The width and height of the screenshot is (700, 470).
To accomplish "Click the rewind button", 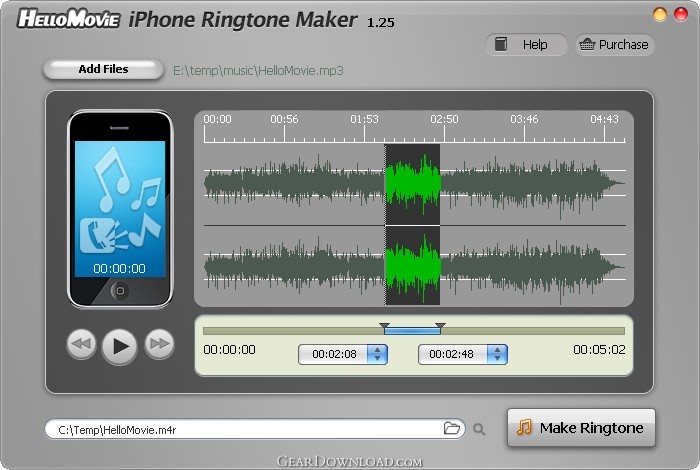I will pos(81,344).
